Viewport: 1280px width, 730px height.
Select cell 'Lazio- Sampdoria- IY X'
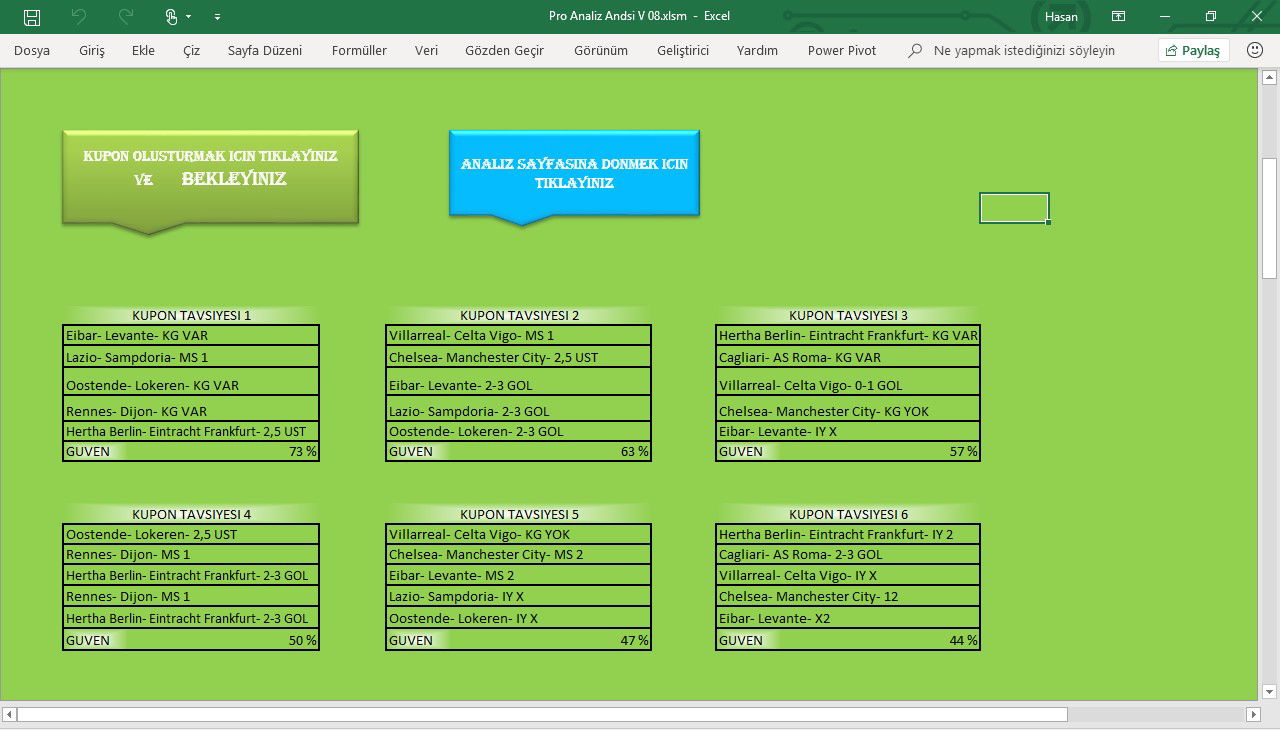[x=519, y=596]
